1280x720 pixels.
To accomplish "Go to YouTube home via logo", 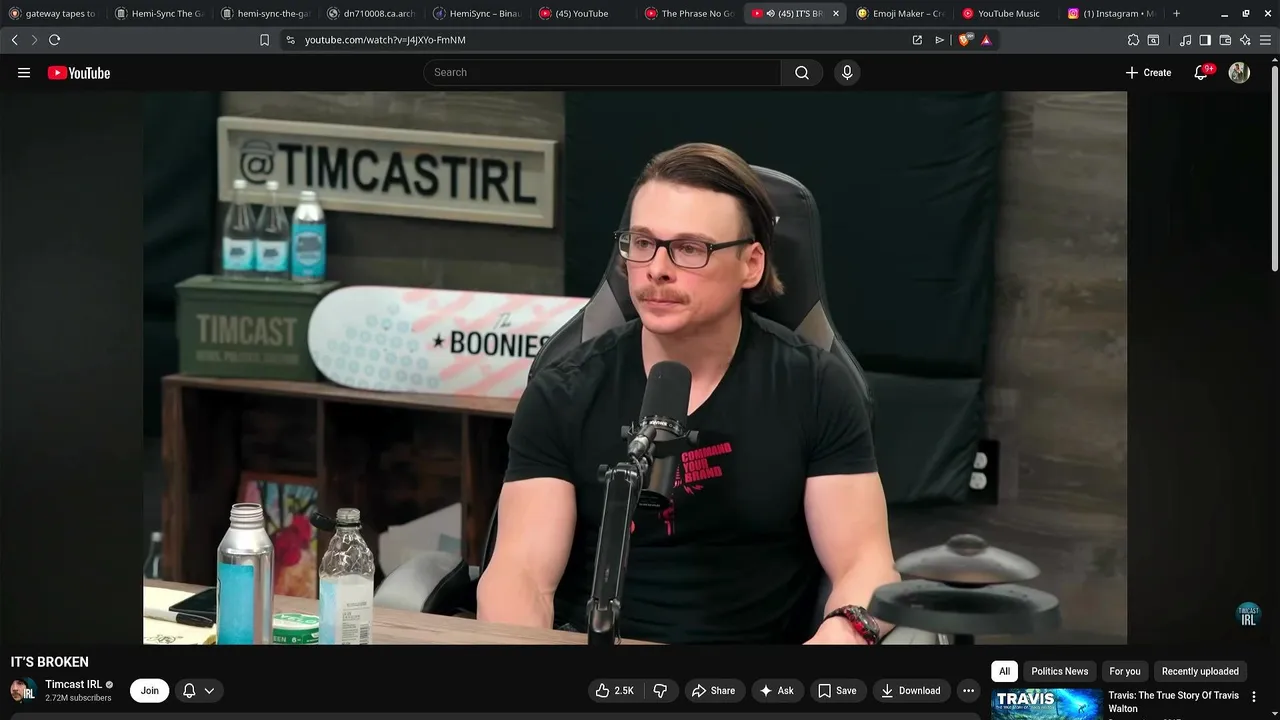I will (79, 73).
